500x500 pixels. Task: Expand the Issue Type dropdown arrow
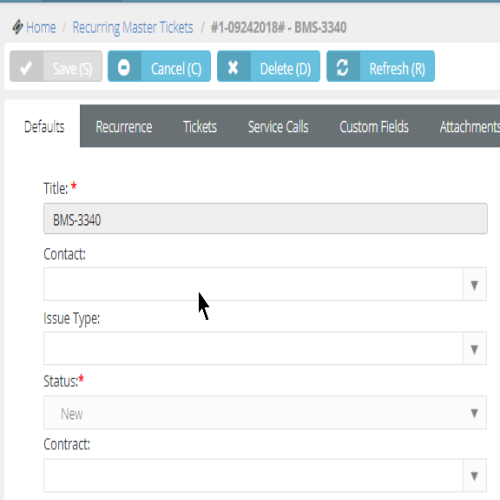(474, 349)
